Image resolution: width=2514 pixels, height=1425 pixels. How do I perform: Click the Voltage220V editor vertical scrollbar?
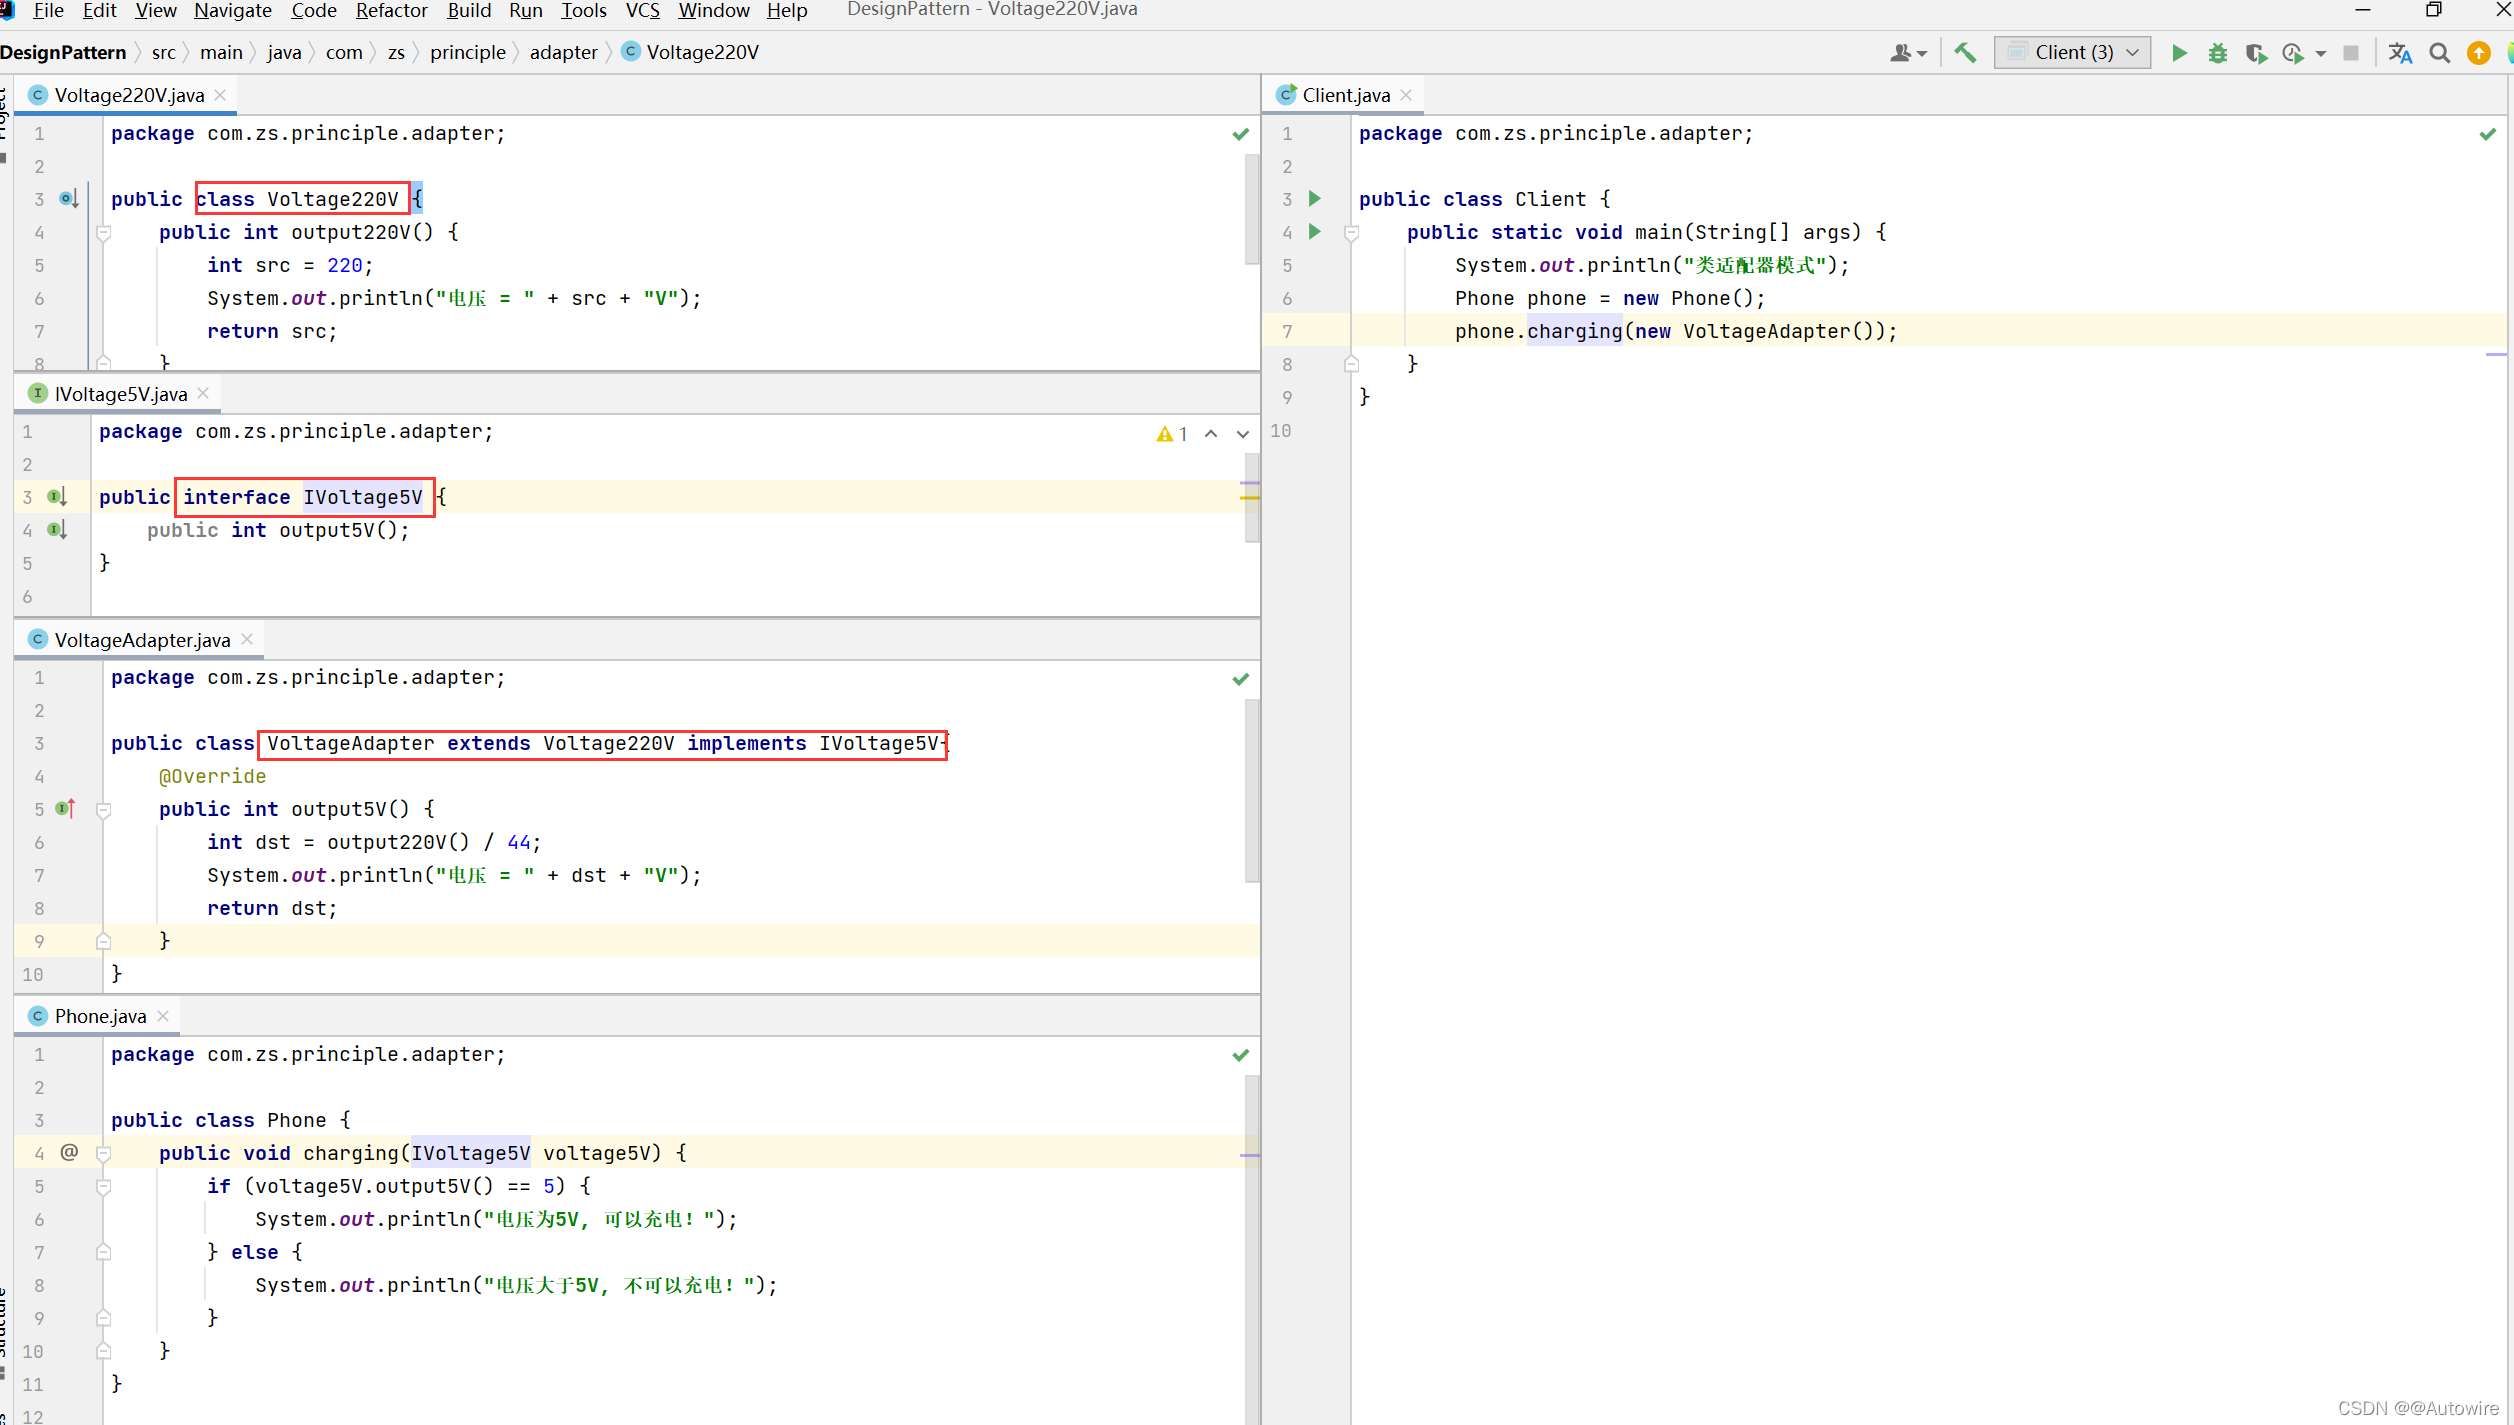click(x=1252, y=210)
